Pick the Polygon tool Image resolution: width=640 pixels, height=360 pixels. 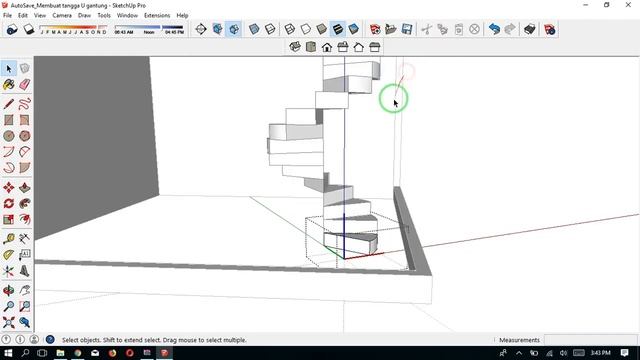pyautogui.click(x=24, y=136)
